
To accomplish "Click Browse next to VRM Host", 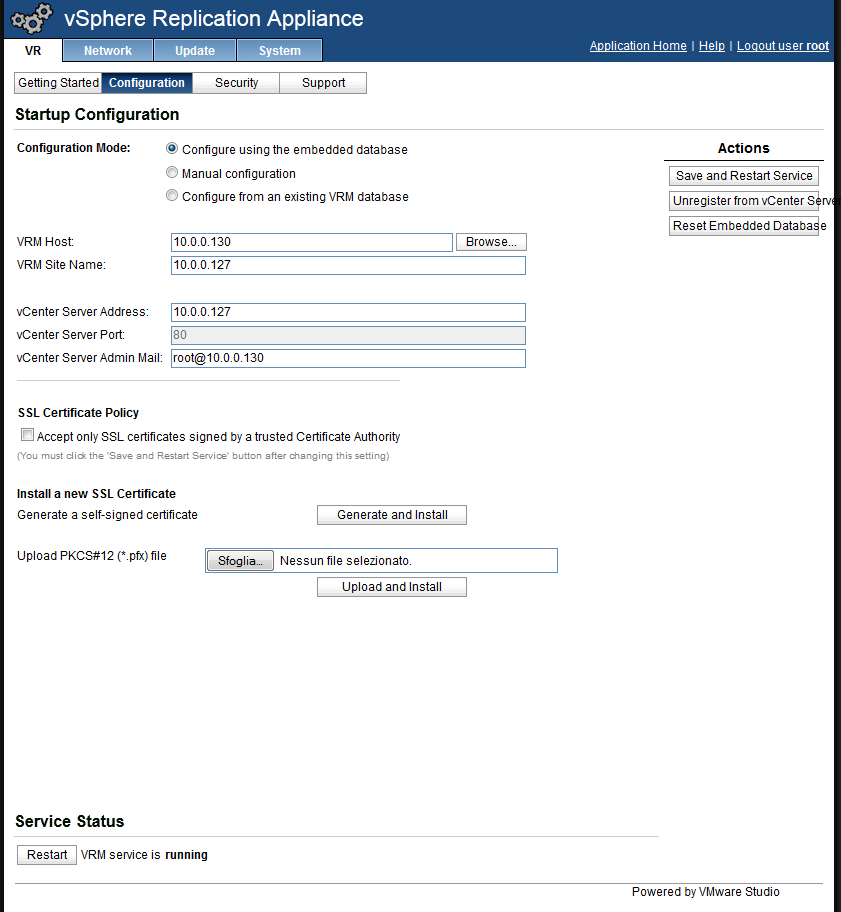I will [490, 241].
